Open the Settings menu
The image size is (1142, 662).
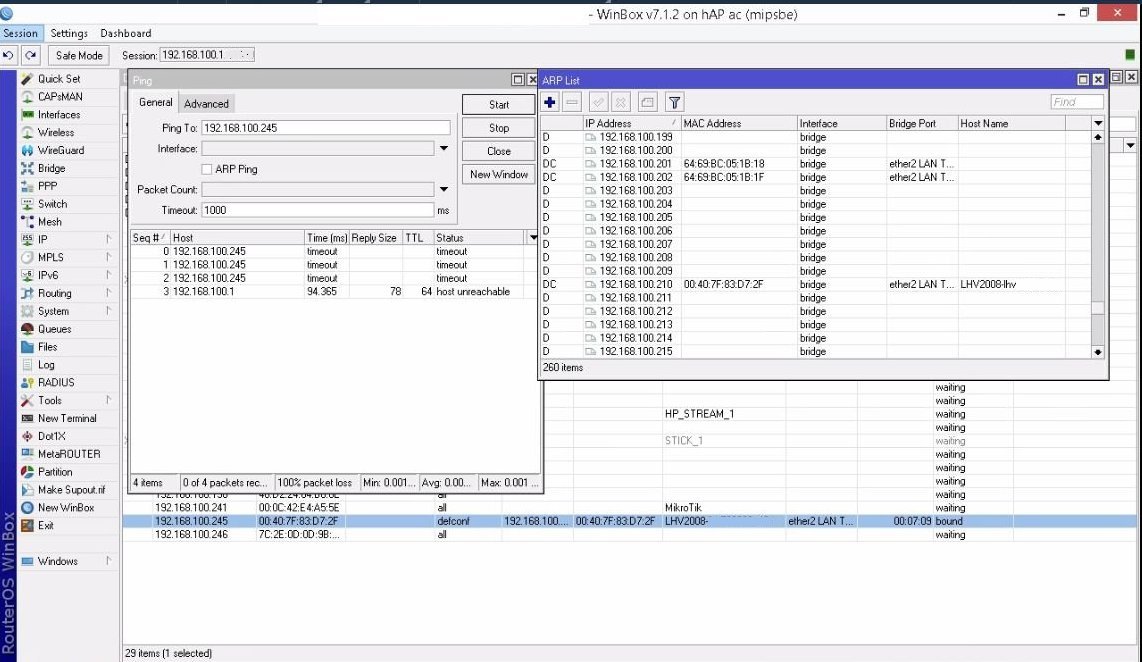(69, 33)
